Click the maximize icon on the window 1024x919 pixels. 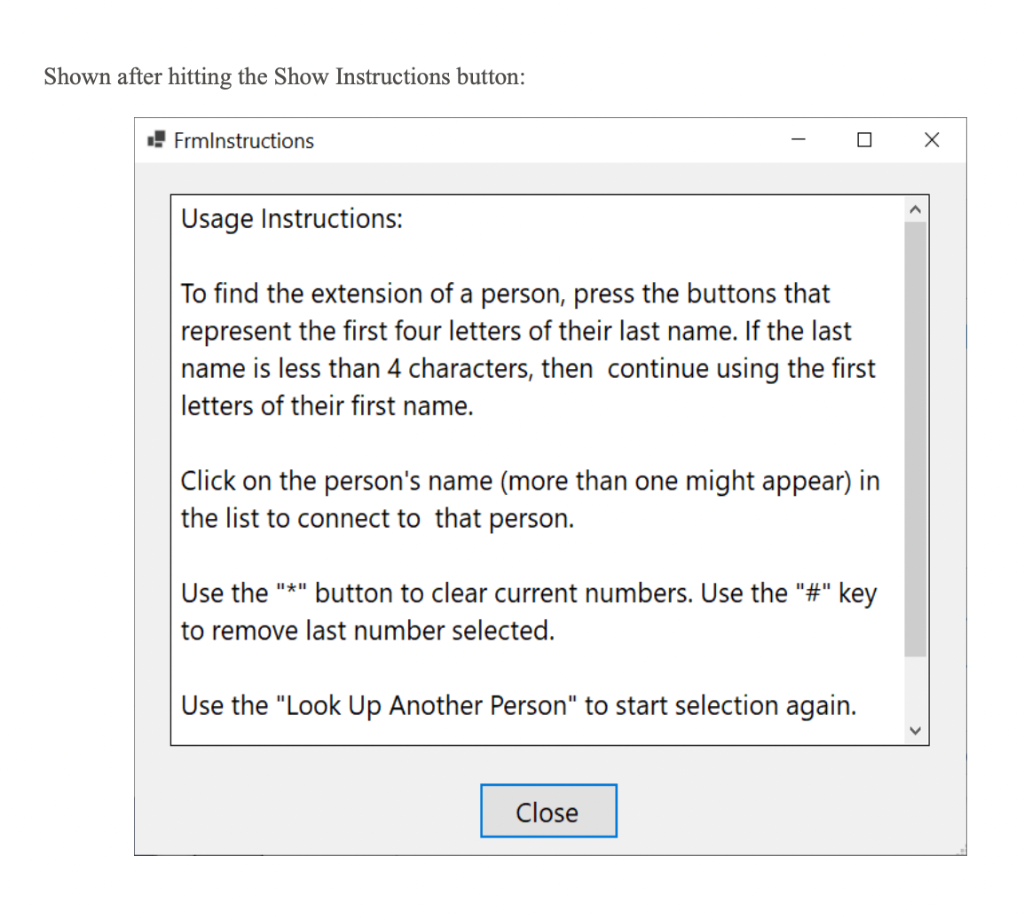[x=864, y=141]
